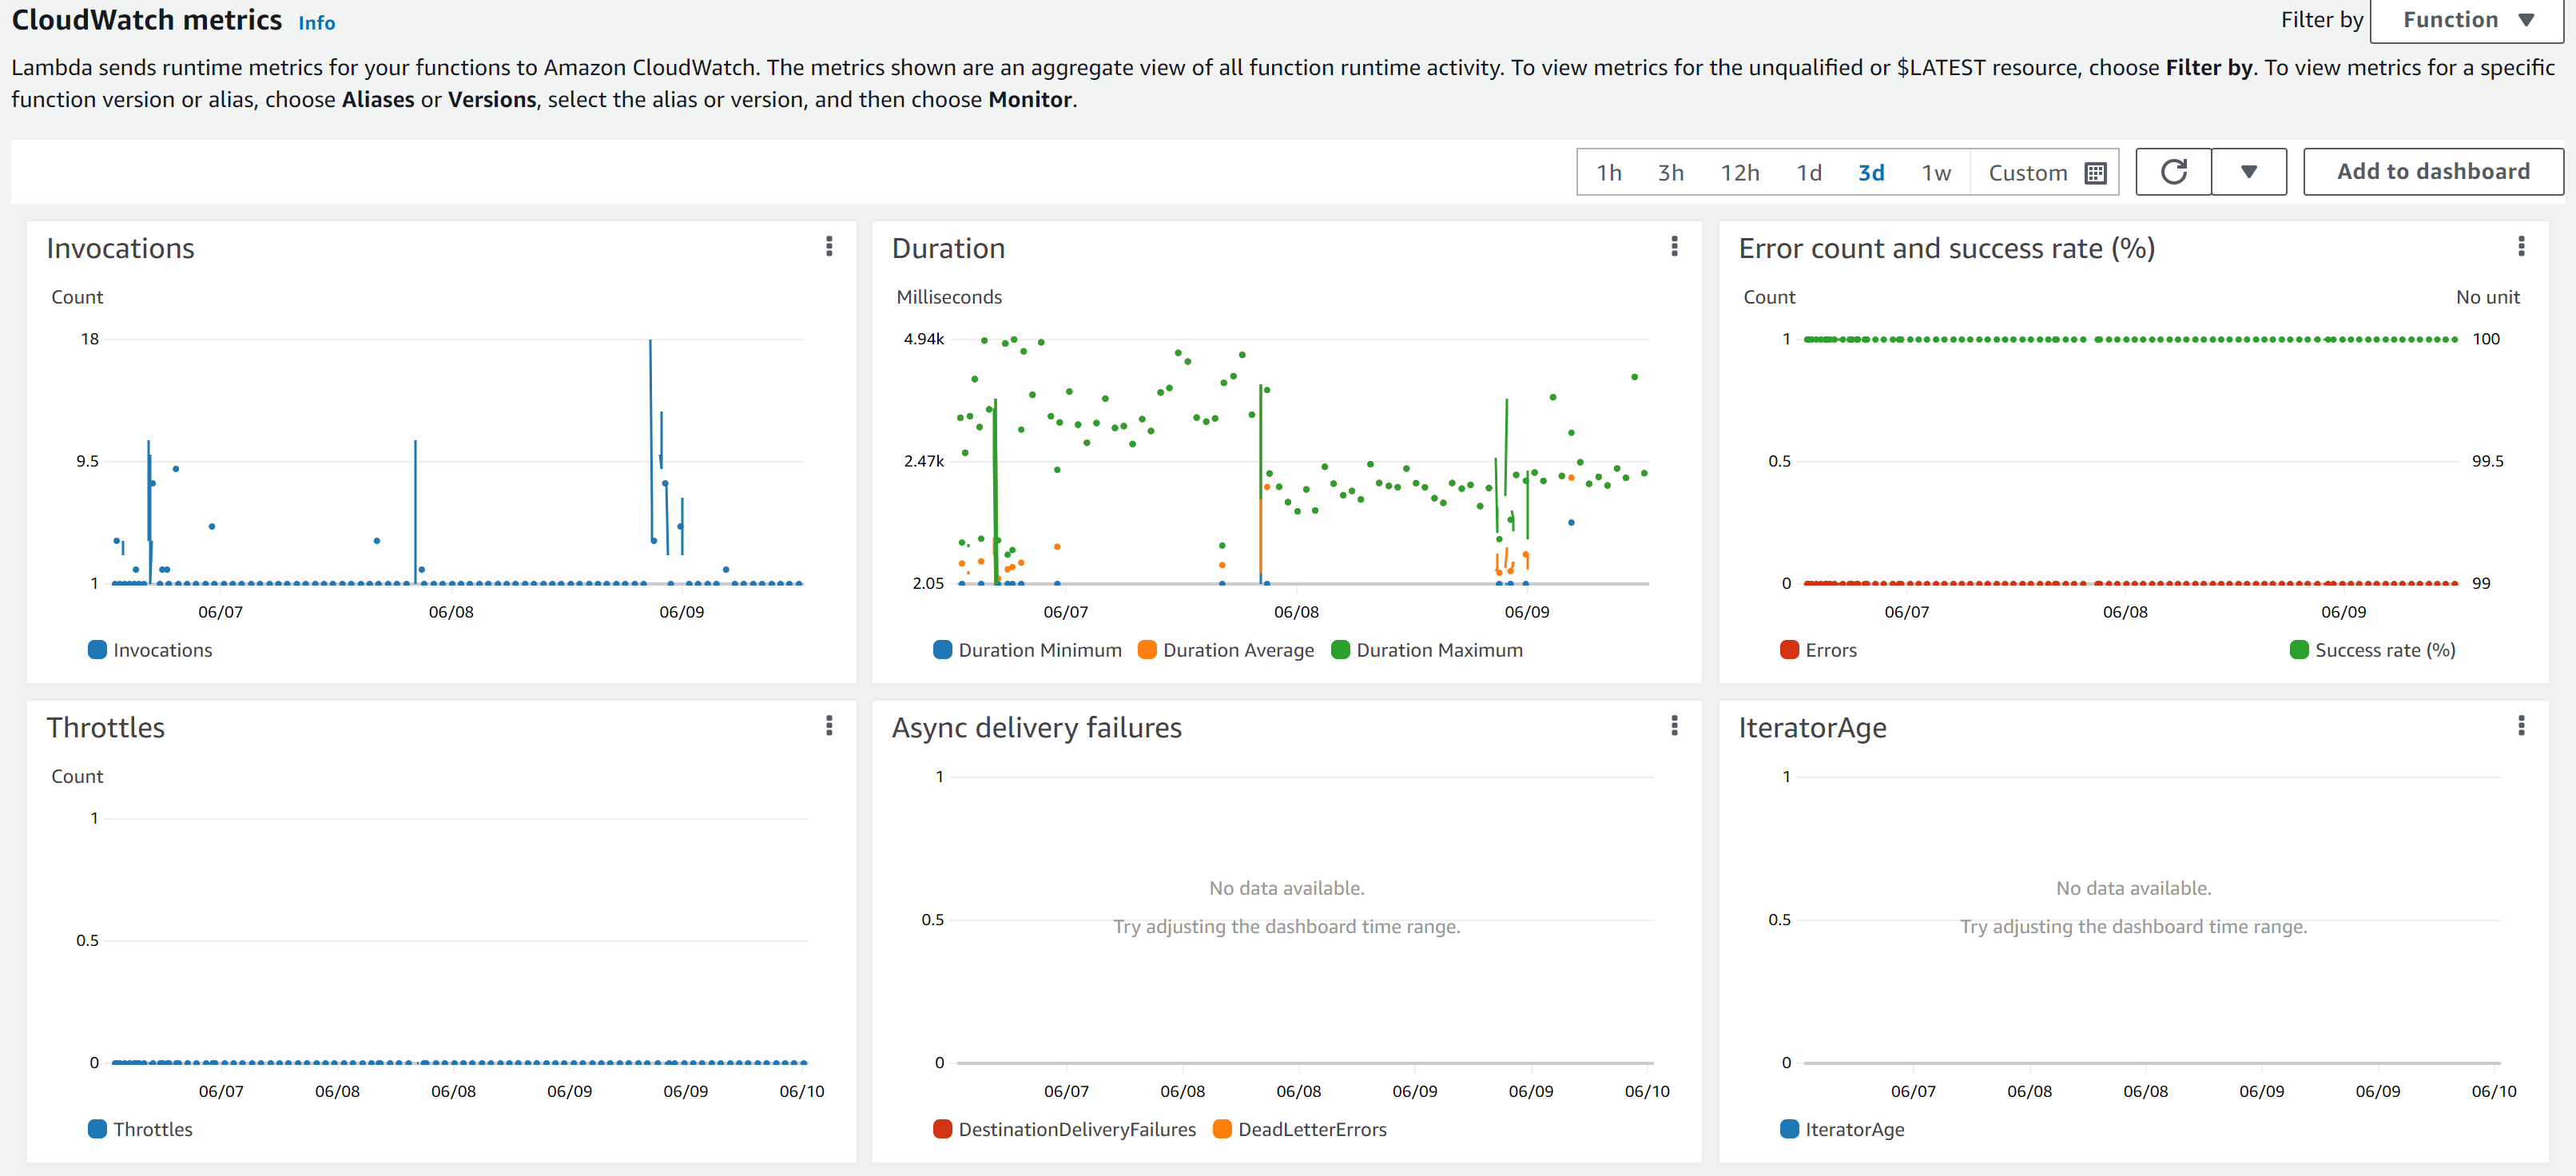Screen dimensions: 2576x1176
Task: Click the IteratorAge widget title
Action: pyautogui.click(x=1812, y=728)
